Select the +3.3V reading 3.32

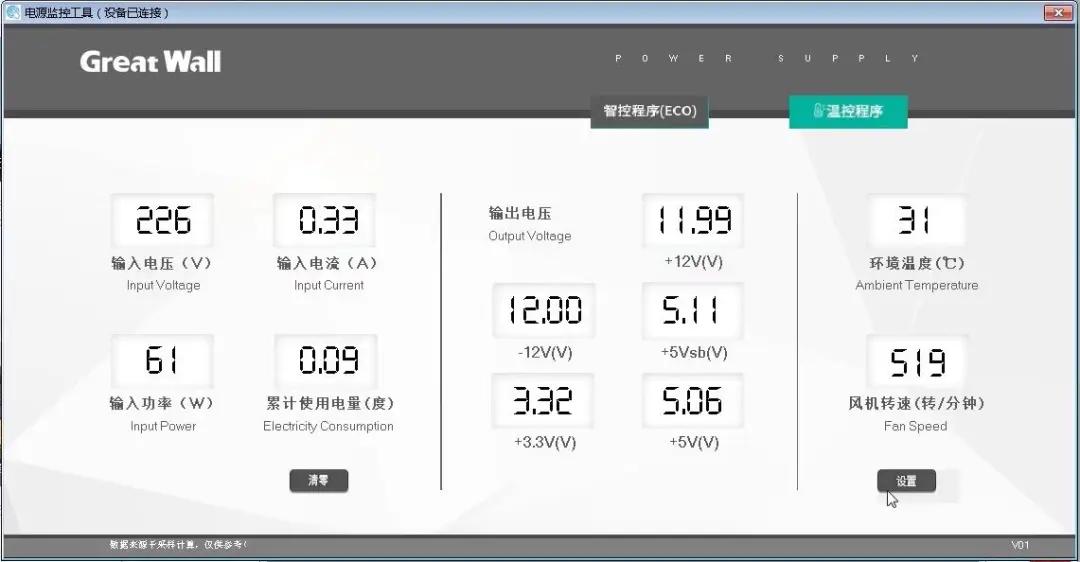[x=543, y=401]
